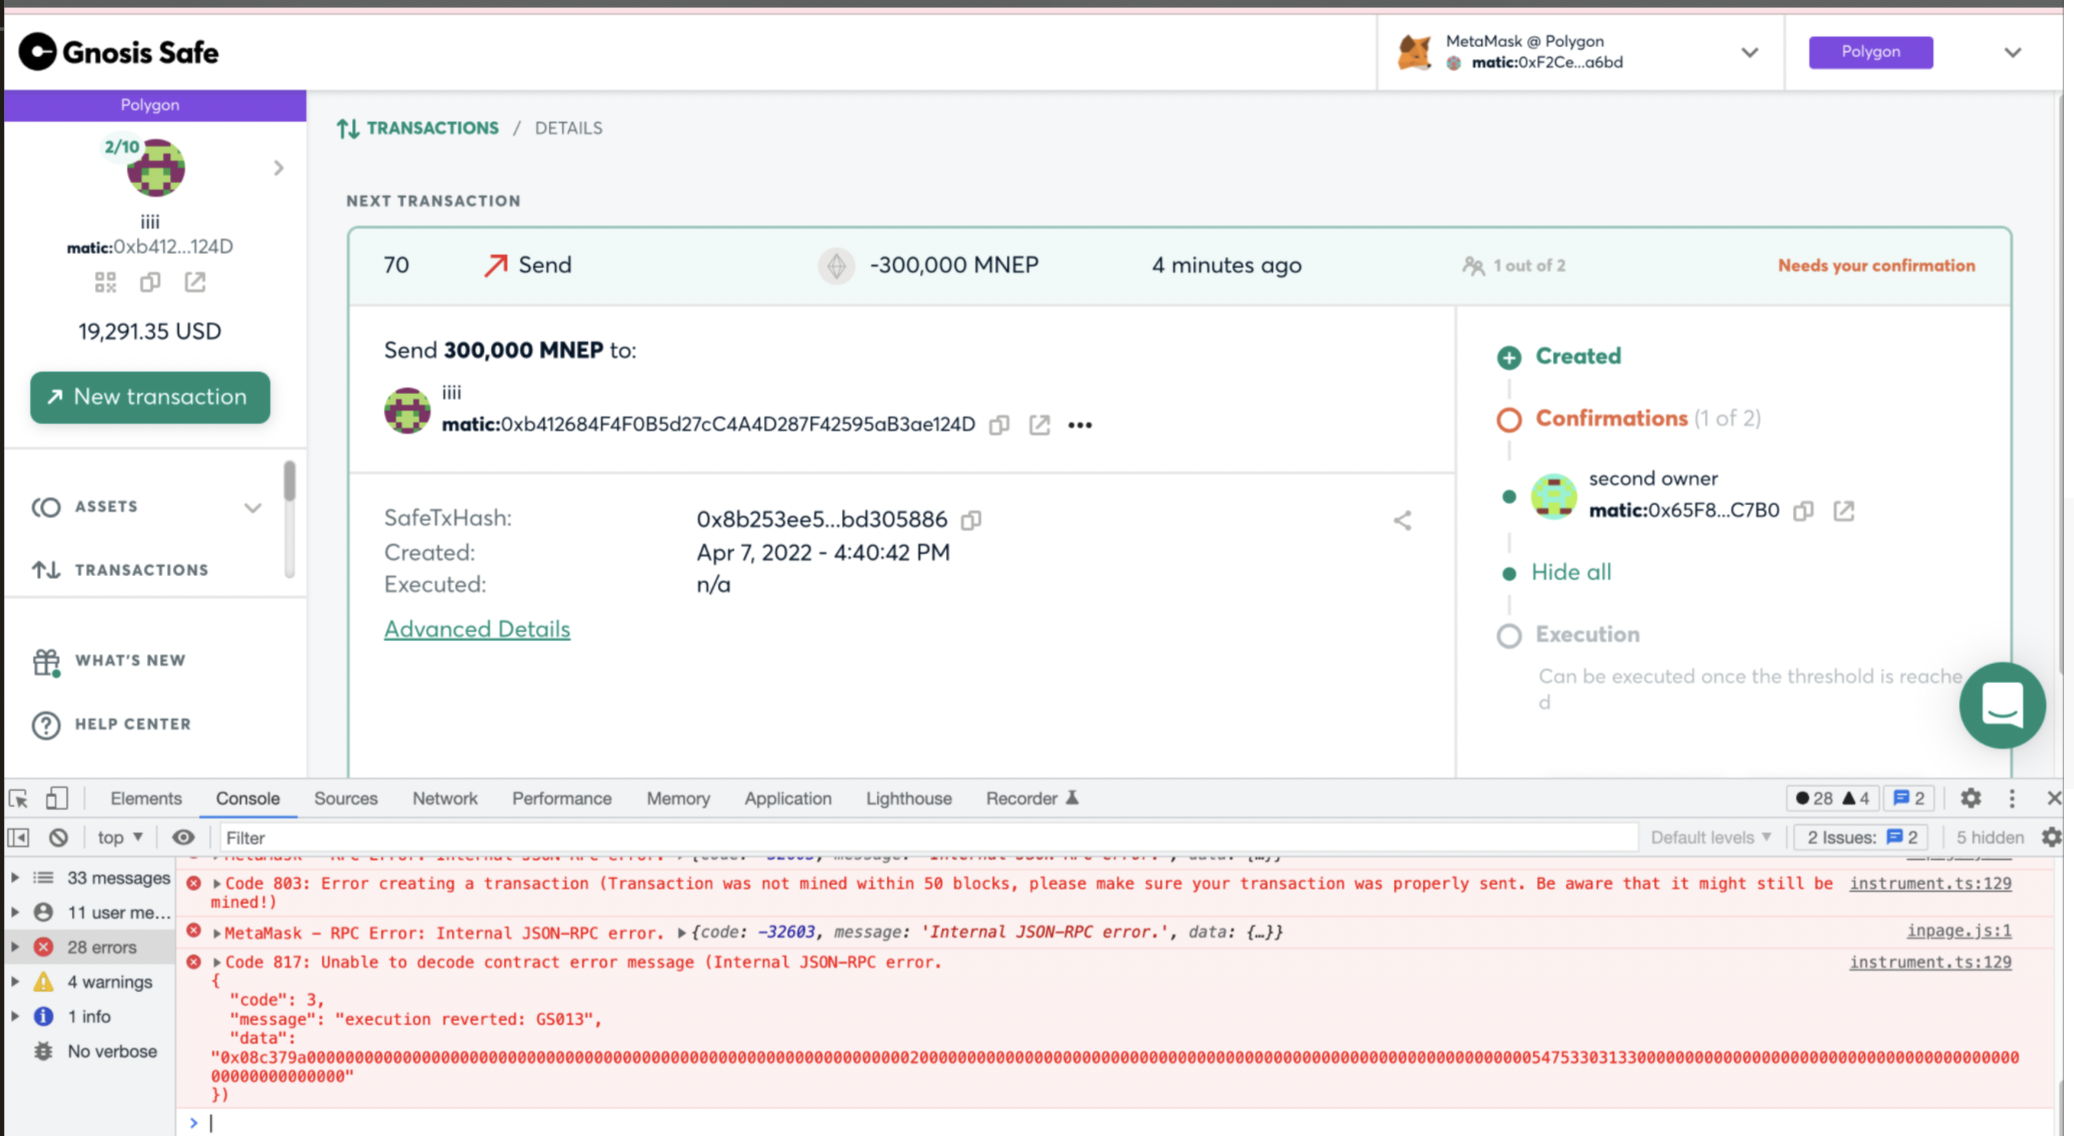The image size is (2074, 1136).
Task: Expand the Polygon network selector
Action: tap(2012, 52)
